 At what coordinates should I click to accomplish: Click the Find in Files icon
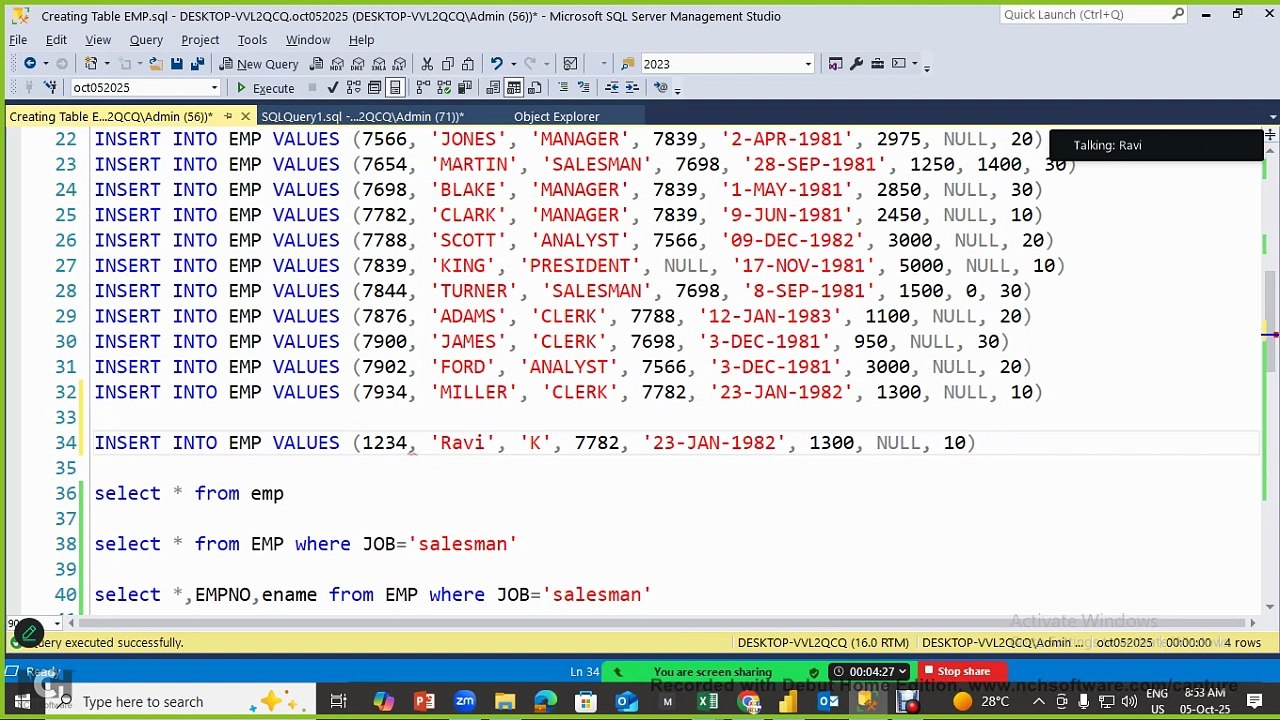[628, 64]
